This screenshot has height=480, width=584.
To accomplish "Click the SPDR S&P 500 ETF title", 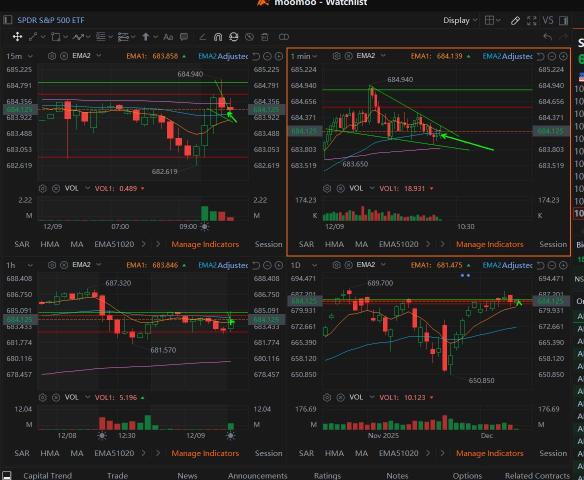I will click(51, 20).
